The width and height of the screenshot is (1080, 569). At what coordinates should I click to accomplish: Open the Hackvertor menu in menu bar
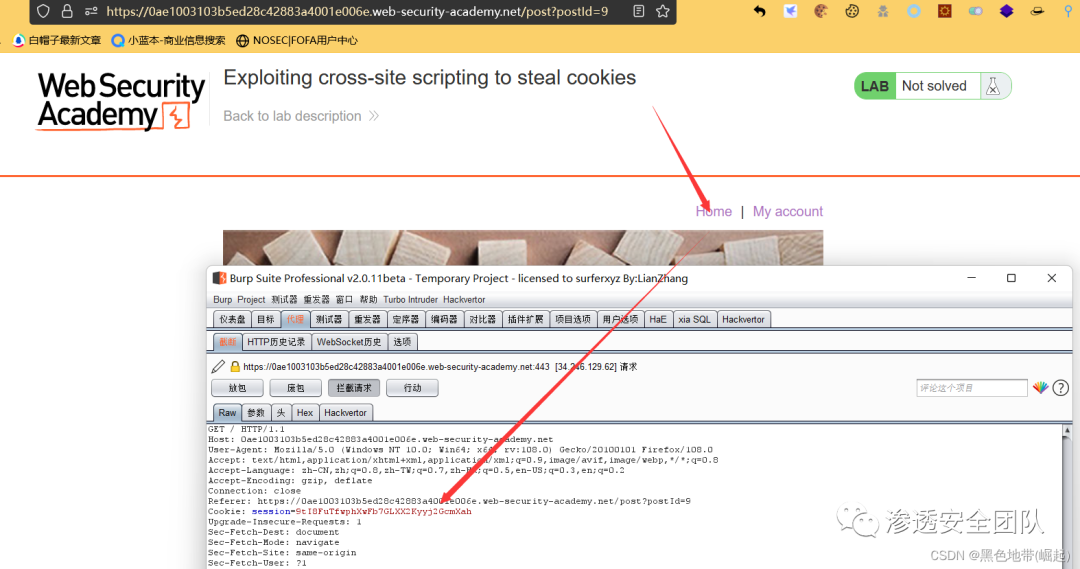464,300
